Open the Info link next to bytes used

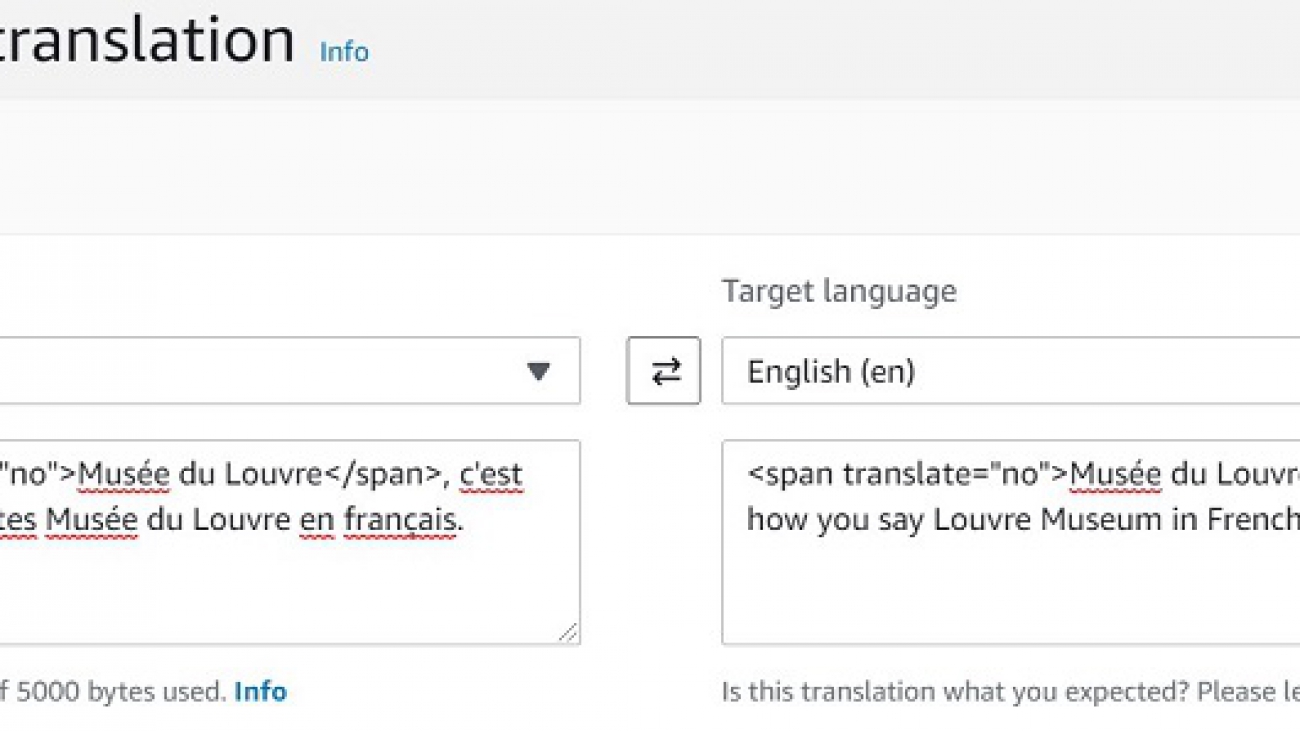pos(260,692)
